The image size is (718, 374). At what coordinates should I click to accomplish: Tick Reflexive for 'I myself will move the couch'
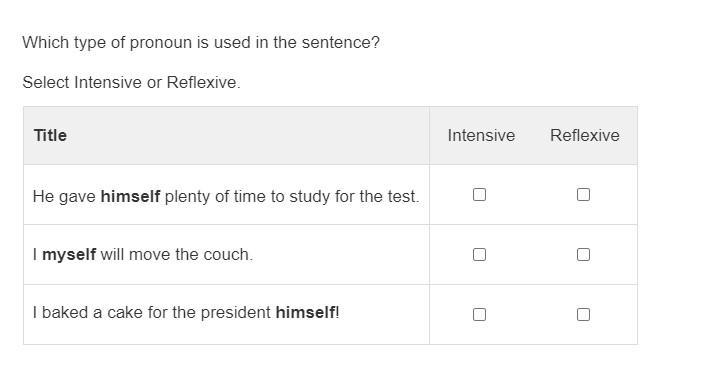coord(583,255)
